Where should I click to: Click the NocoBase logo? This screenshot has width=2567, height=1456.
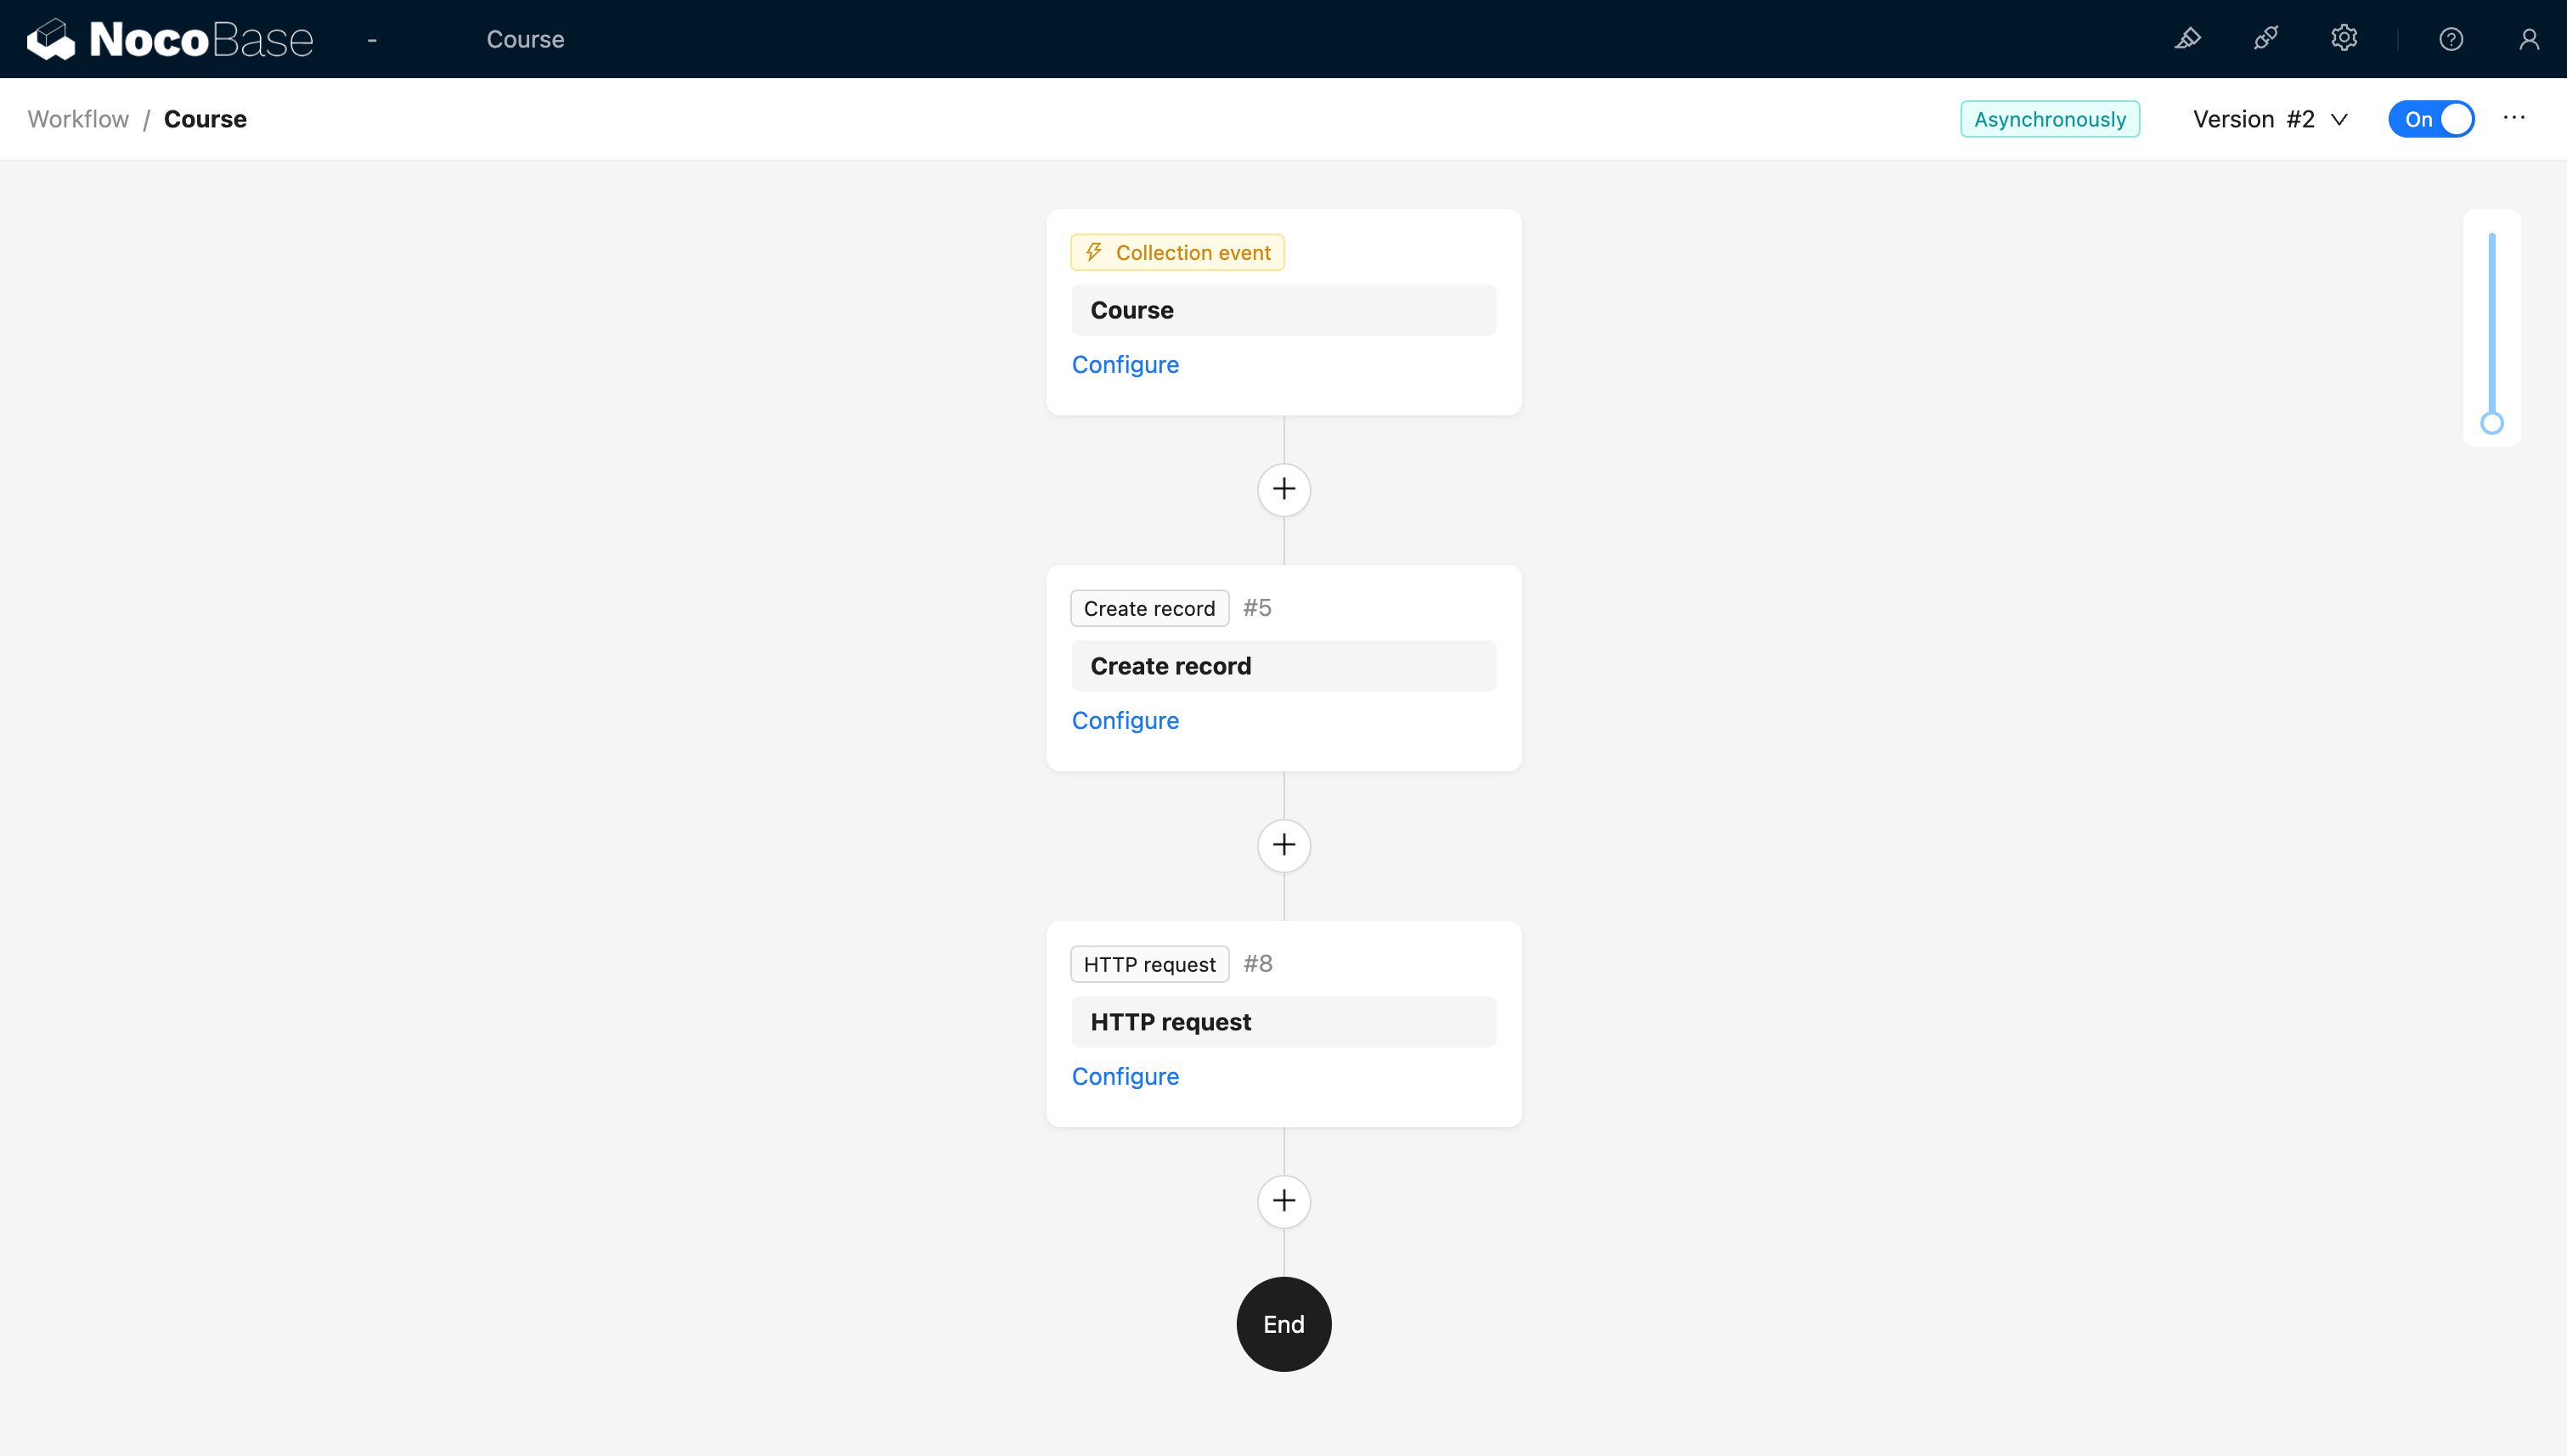(x=170, y=39)
